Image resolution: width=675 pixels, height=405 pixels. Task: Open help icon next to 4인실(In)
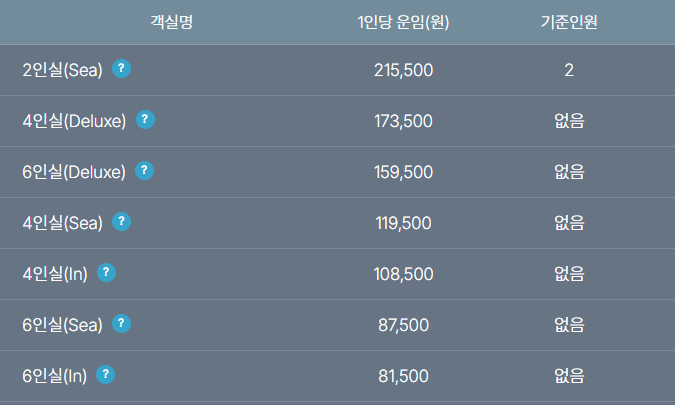[x=107, y=273]
